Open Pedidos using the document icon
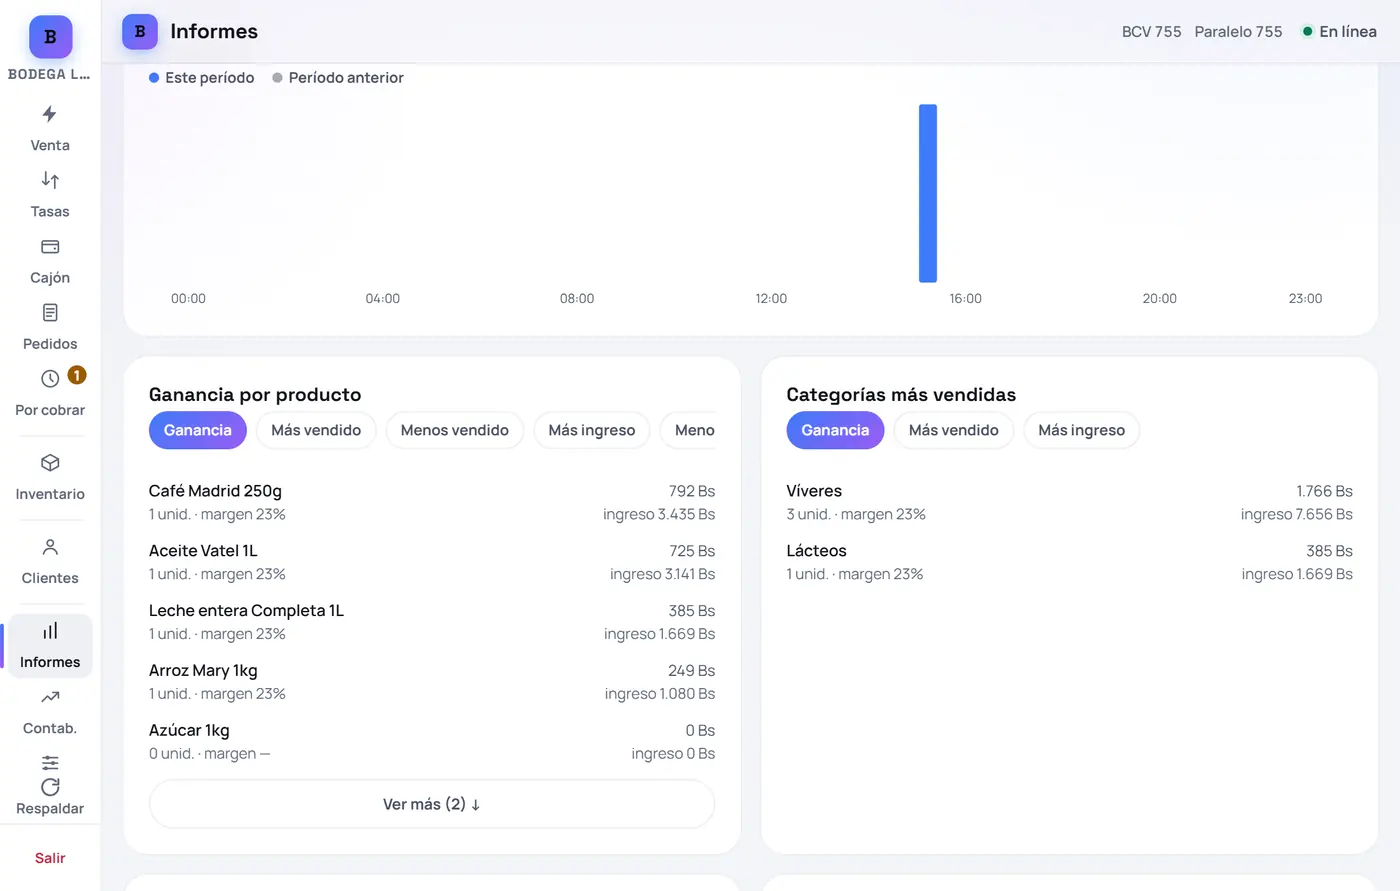1400x891 pixels. click(x=50, y=313)
